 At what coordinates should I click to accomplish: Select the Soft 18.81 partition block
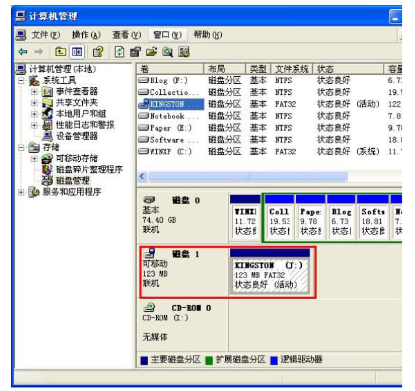click(x=373, y=218)
